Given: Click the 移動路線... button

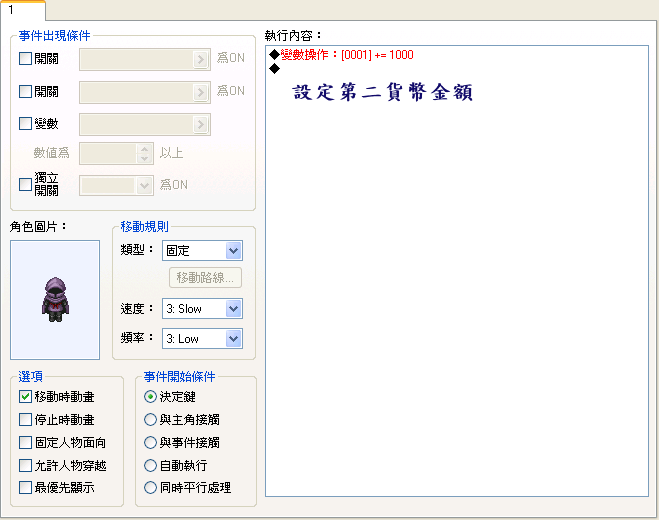Looking at the screenshot, I should point(206,278).
